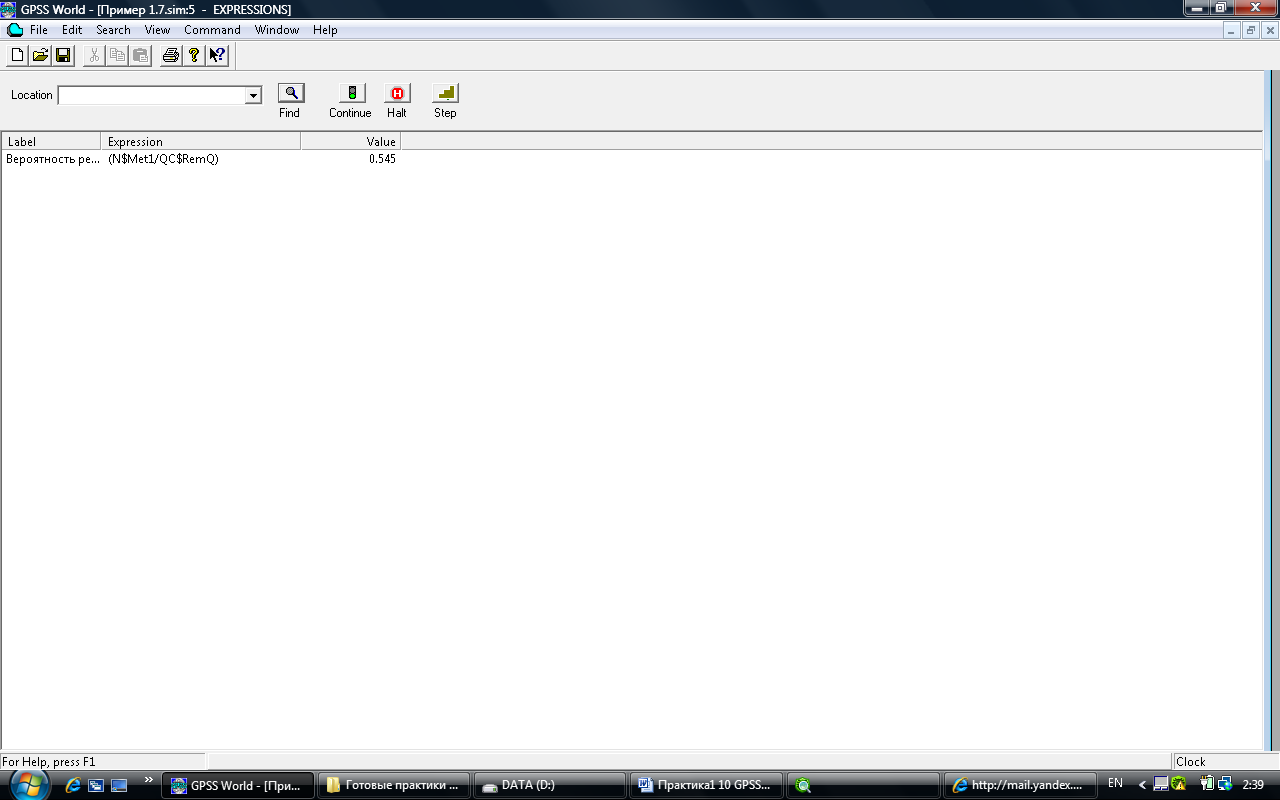Click the 2:39 system clock
The width and height of the screenshot is (1280, 800).
1252,784
